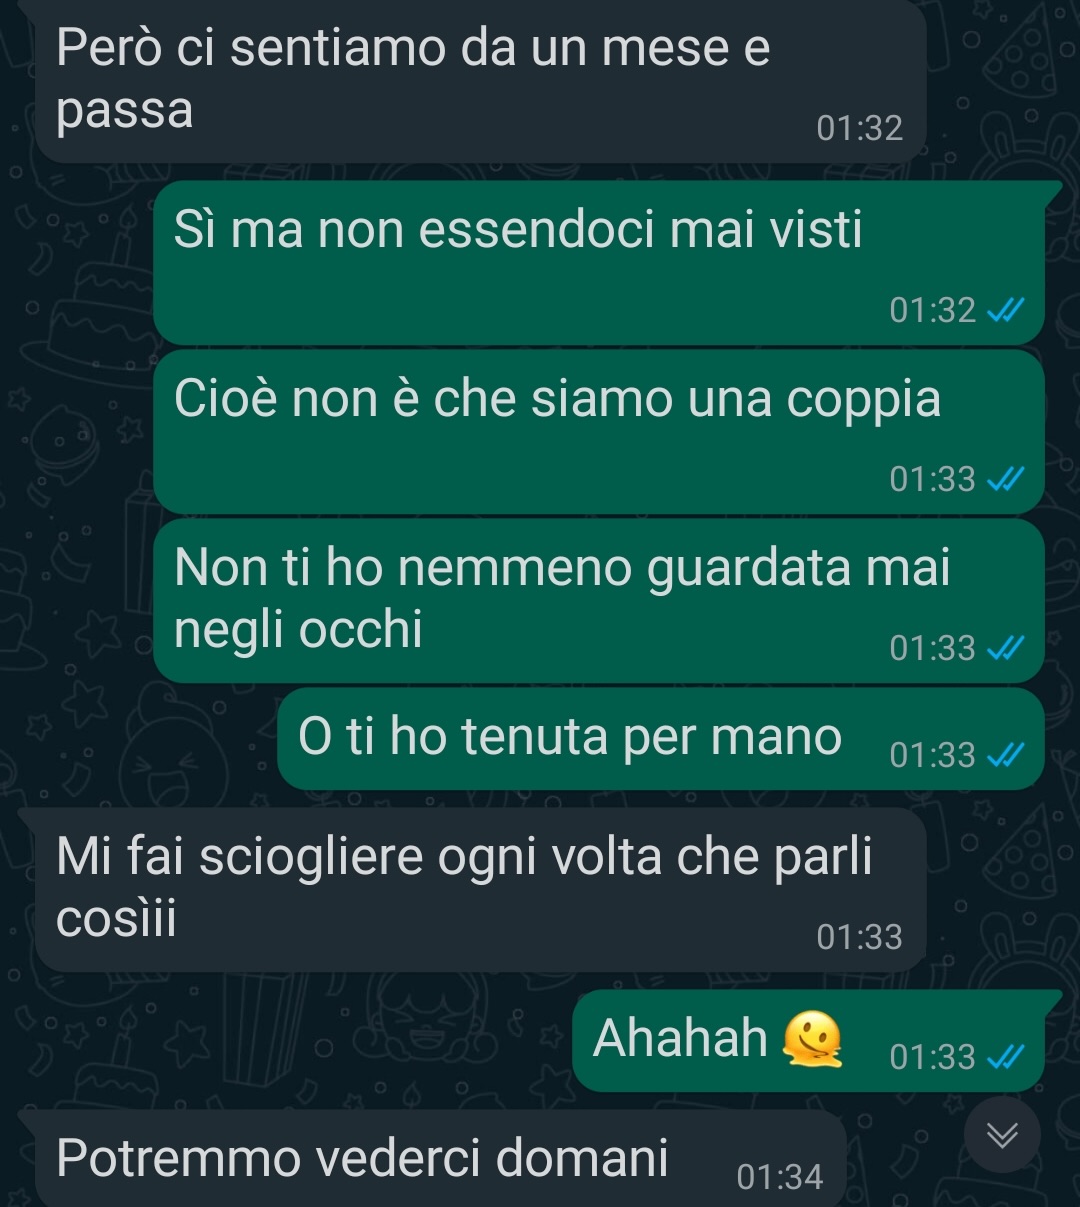Tap the 01:32 timestamp on first received message
Image resolution: width=1080 pixels, height=1207 pixels.
(x=860, y=128)
